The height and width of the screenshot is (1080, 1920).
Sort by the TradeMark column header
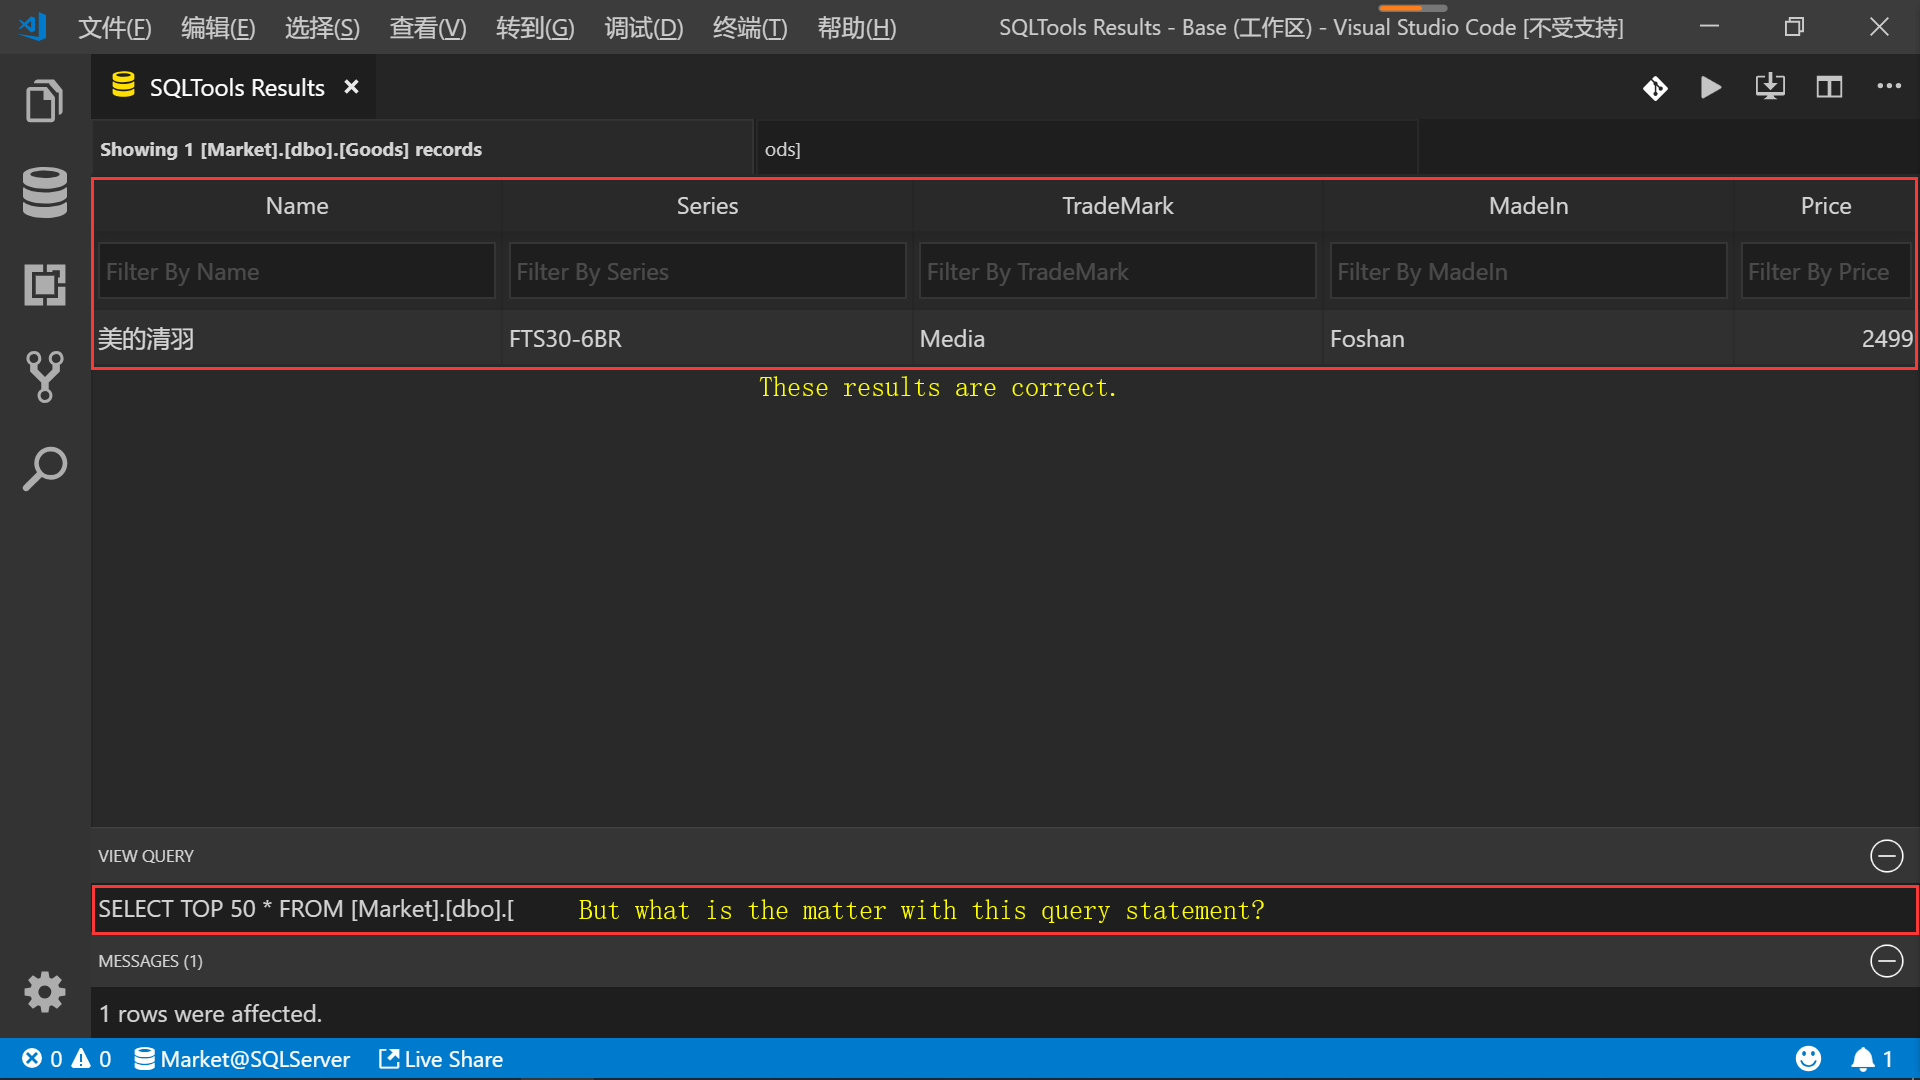coord(1117,206)
